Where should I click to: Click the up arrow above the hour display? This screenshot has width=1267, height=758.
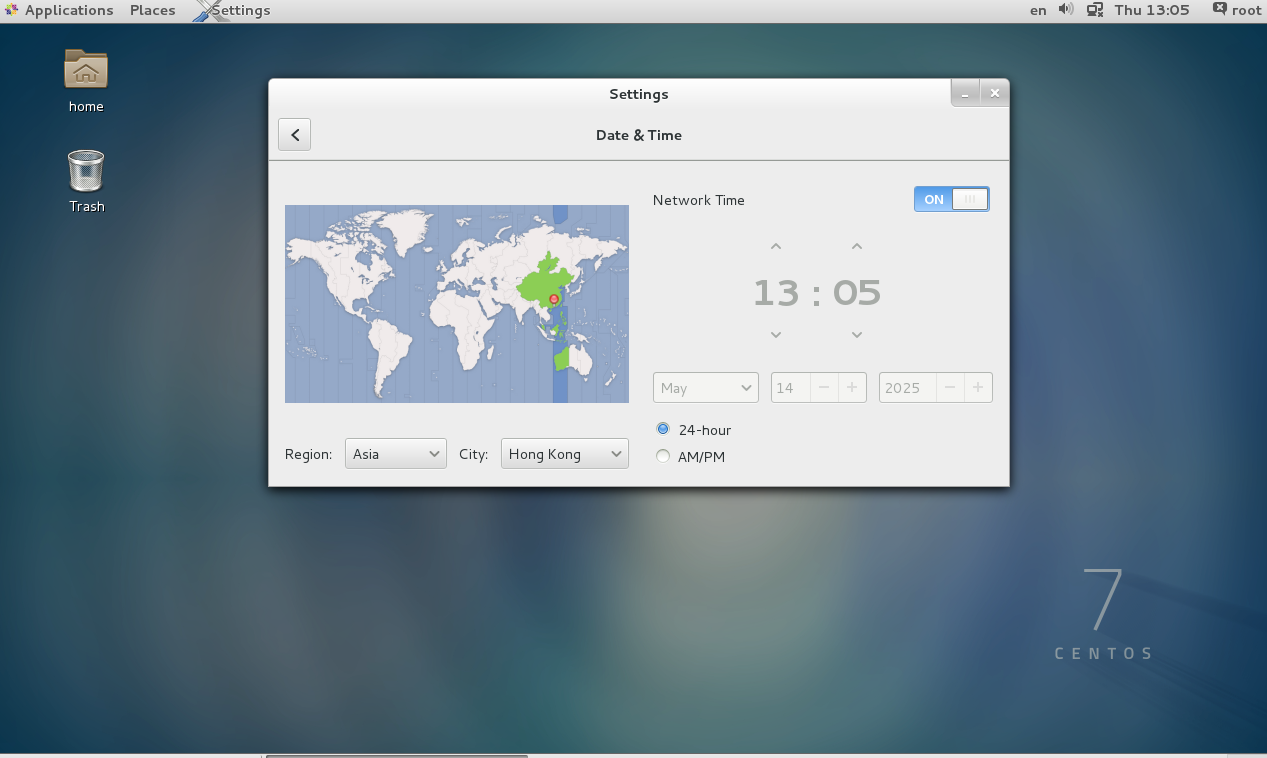[x=776, y=245]
